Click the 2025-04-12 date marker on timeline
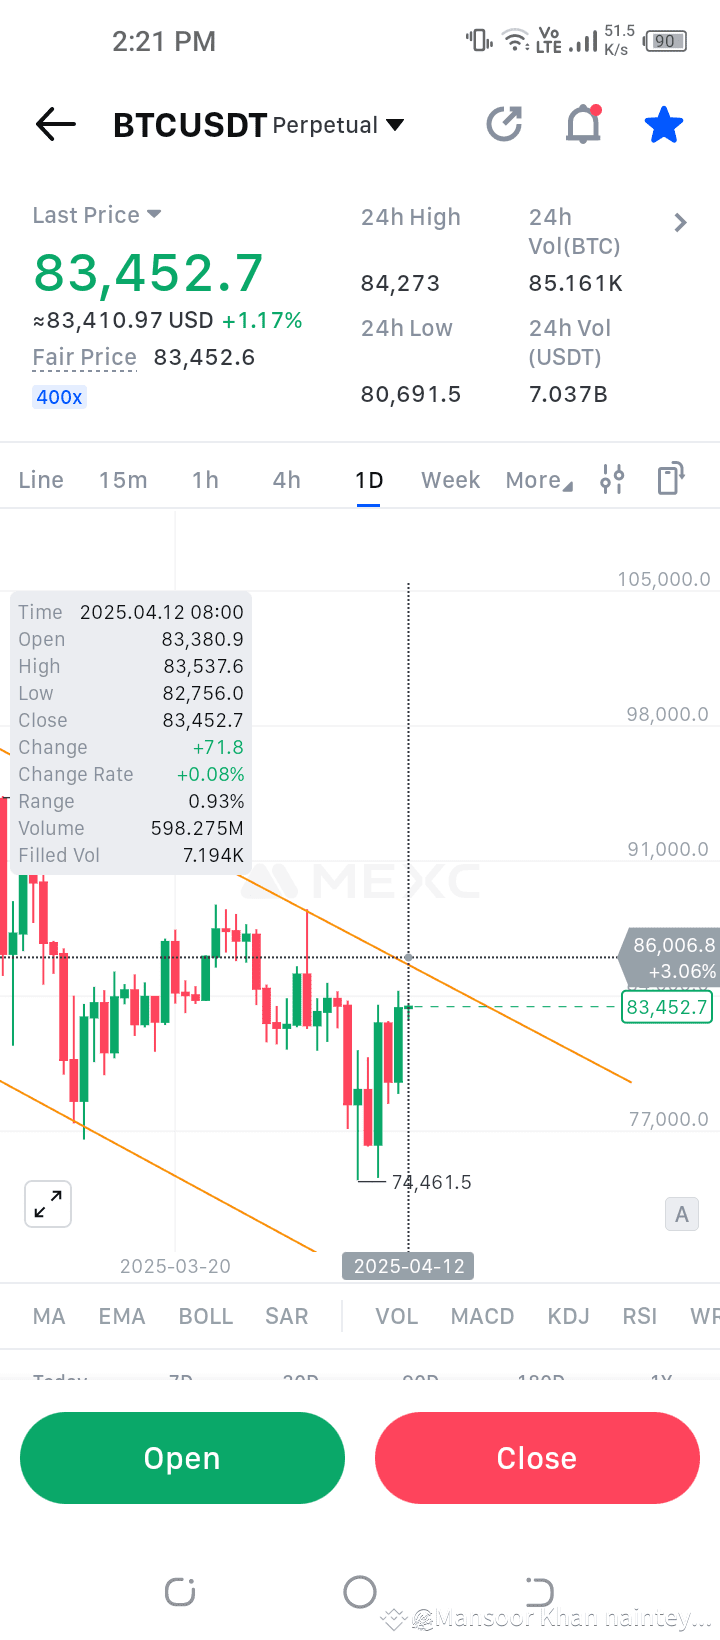Viewport: 720px width, 1640px height. pos(407,1265)
